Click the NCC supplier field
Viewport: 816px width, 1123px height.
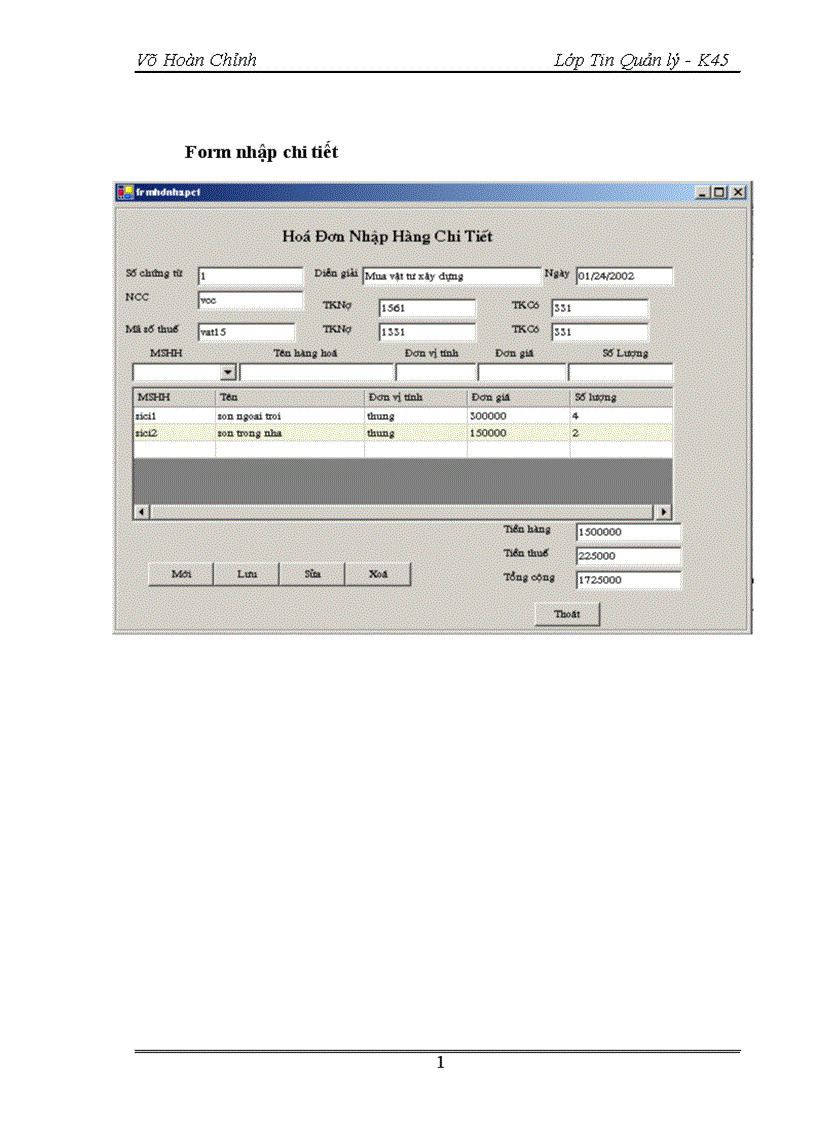coord(250,301)
